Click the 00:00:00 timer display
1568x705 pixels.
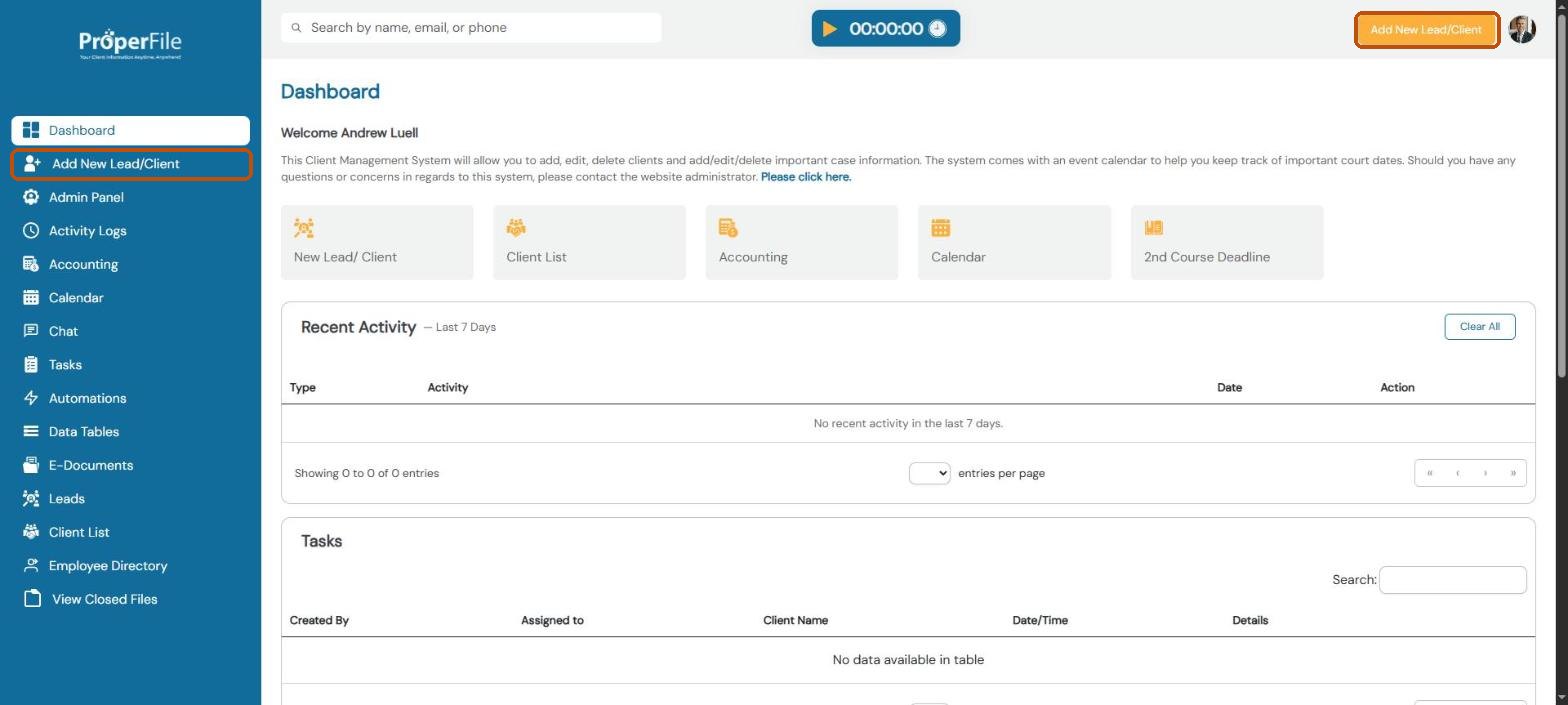pos(886,29)
